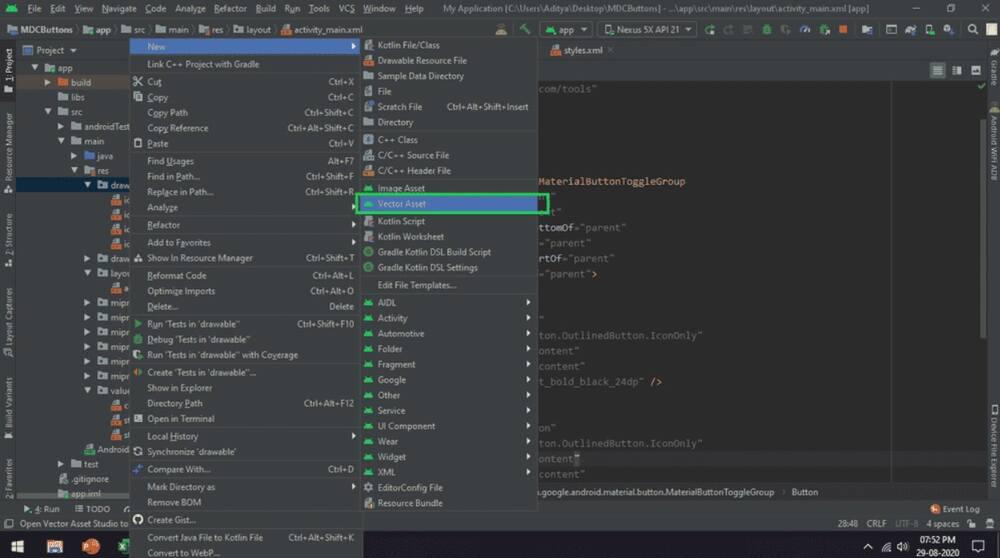Viewport: 1000px width, 558px height.
Task: Toggle the TODO tool window button
Action: tap(92, 509)
